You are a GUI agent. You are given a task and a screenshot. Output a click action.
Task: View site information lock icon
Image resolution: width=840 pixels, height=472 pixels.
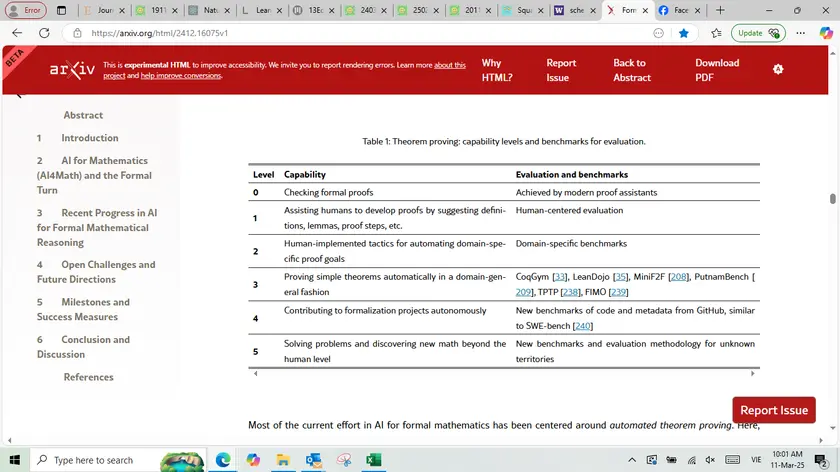click(77, 33)
